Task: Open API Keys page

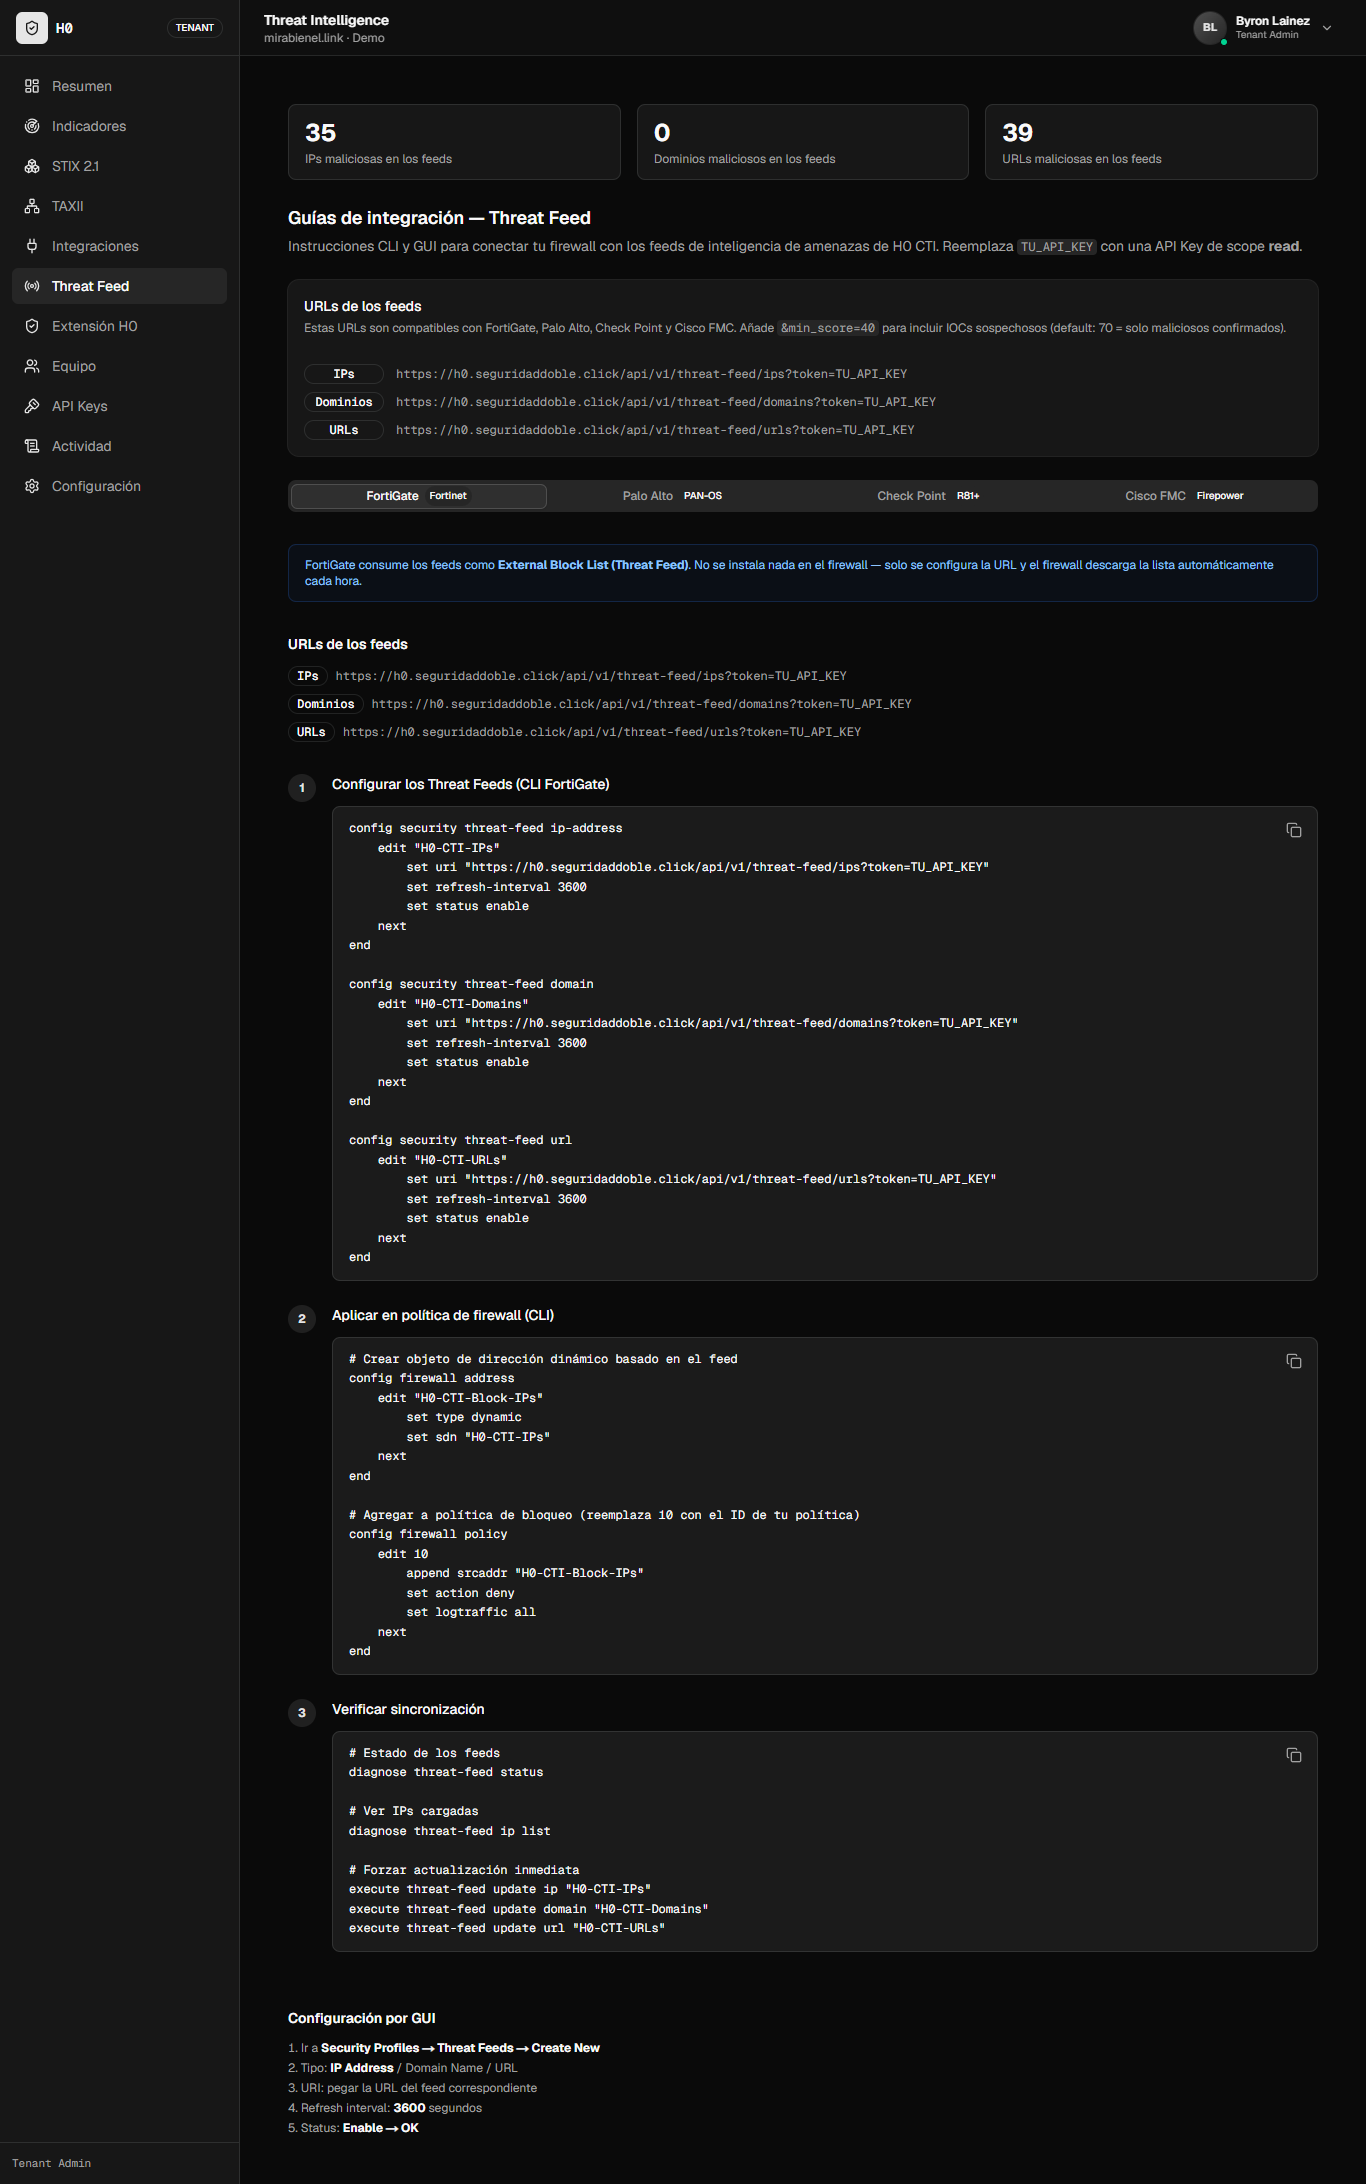Action: click(119, 406)
